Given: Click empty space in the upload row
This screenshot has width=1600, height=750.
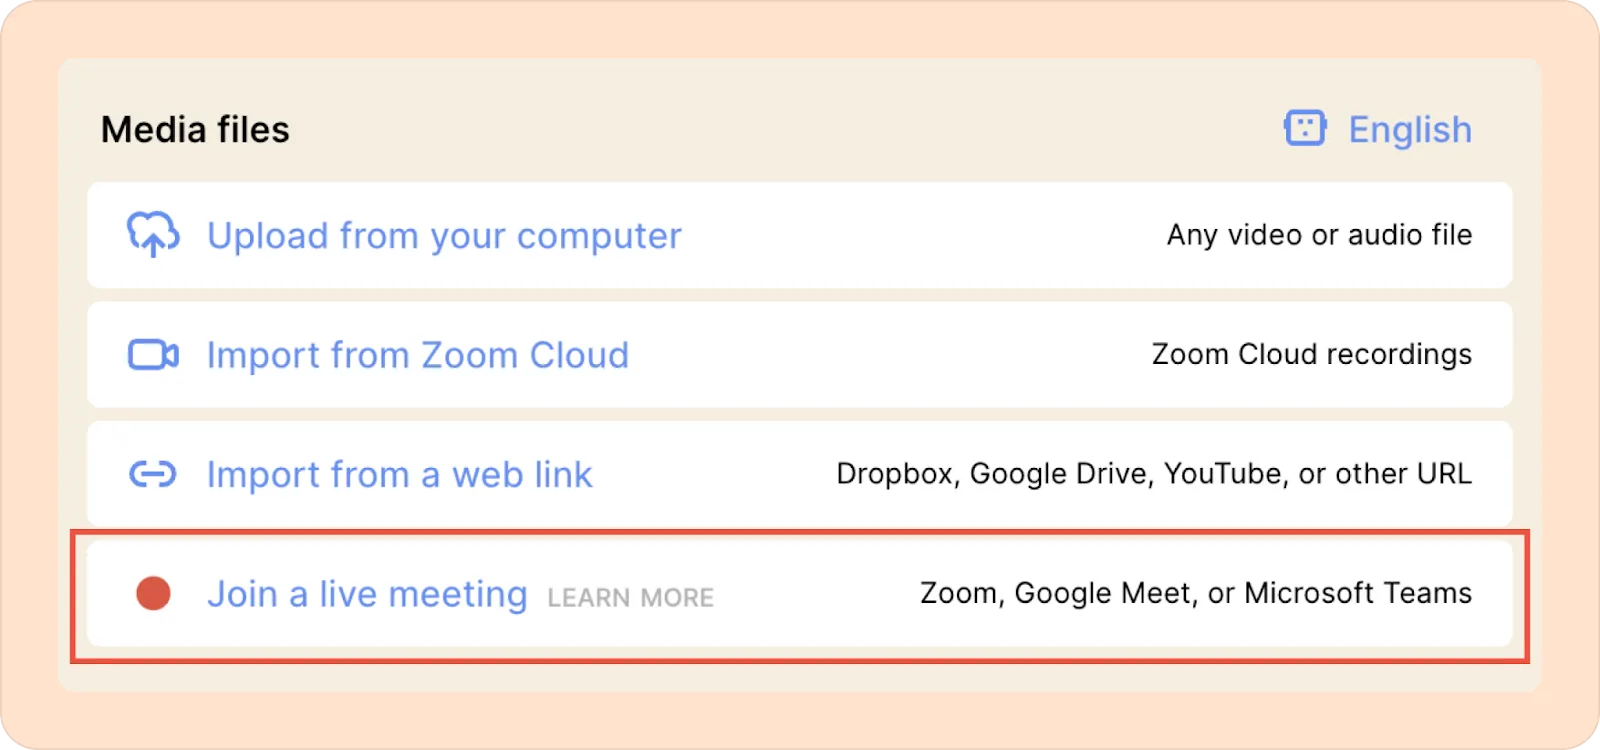Looking at the screenshot, I should (920, 235).
